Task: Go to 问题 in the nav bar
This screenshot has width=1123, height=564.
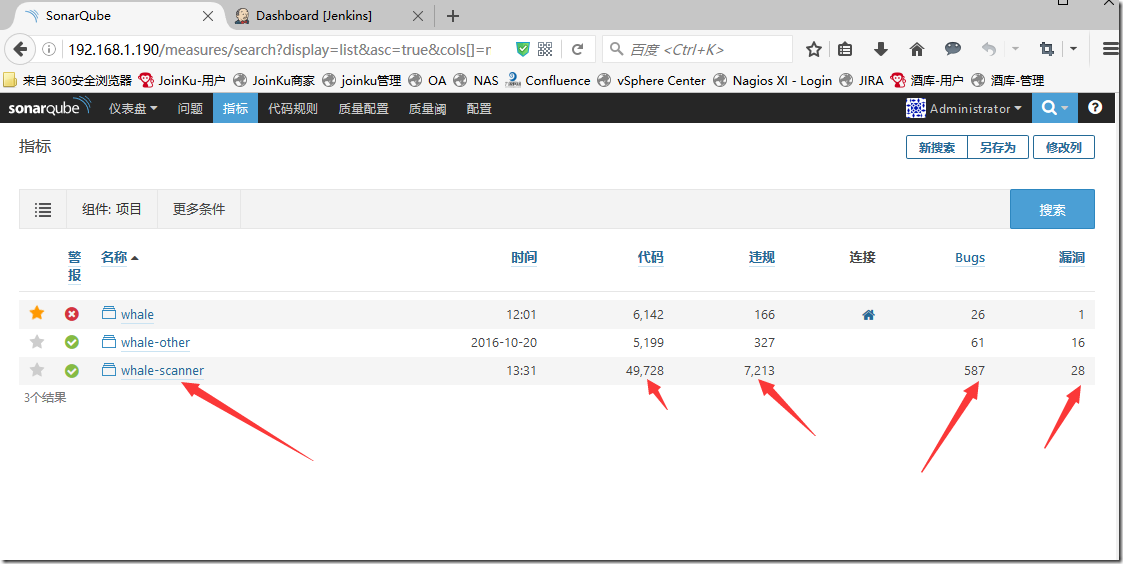Action: (x=190, y=108)
